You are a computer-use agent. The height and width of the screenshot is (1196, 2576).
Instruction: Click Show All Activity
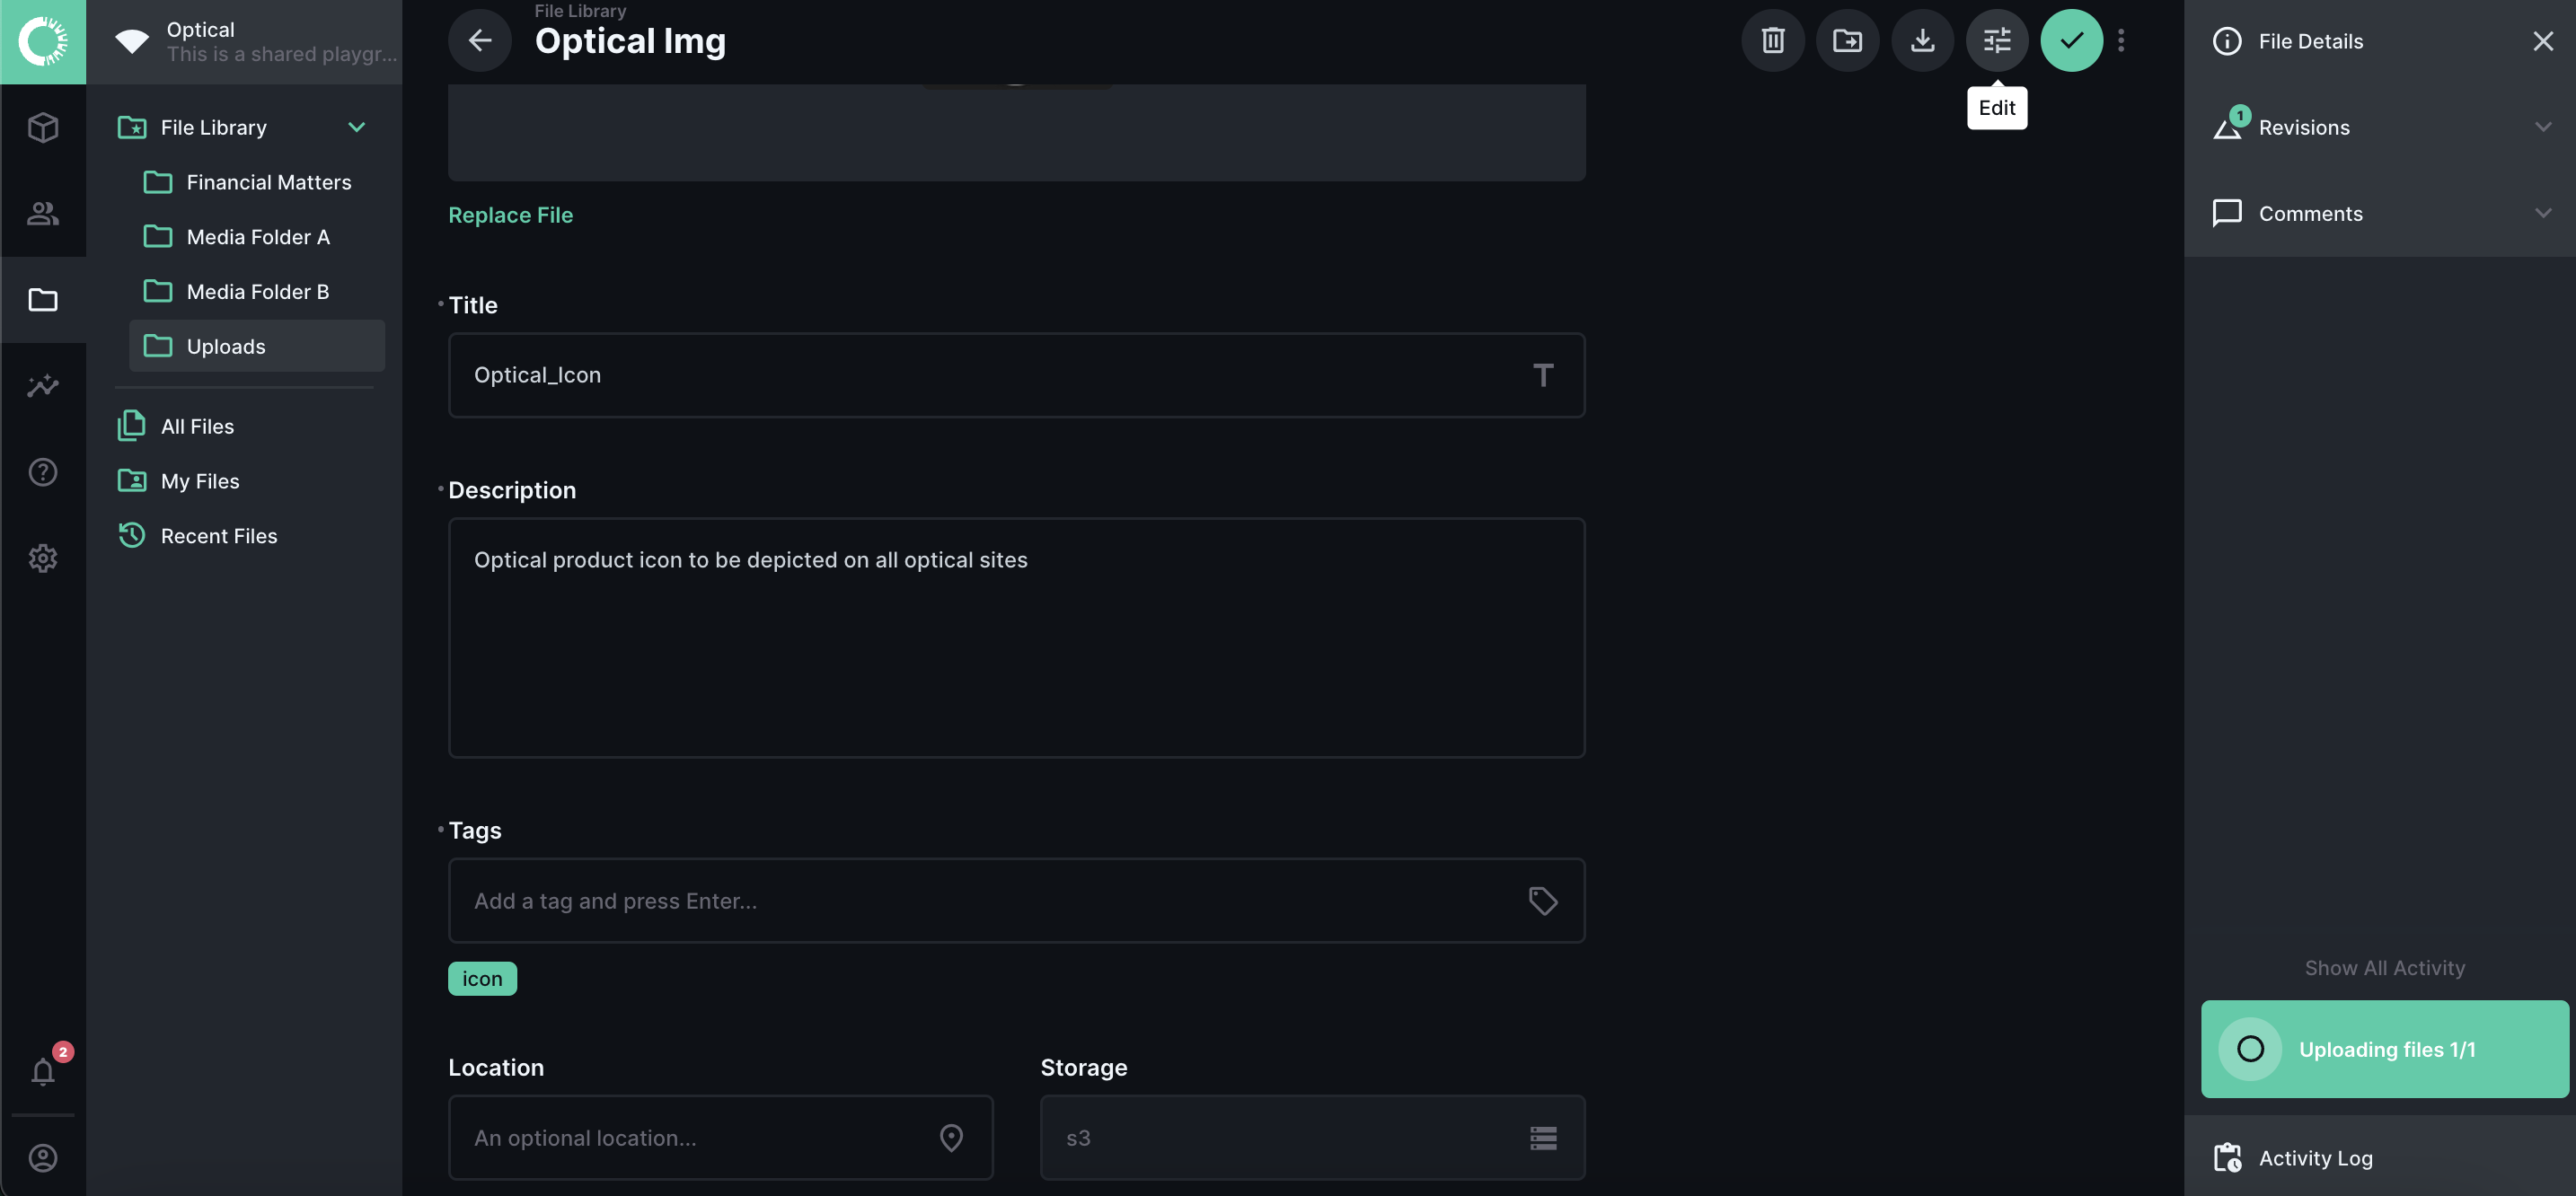pos(2384,968)
